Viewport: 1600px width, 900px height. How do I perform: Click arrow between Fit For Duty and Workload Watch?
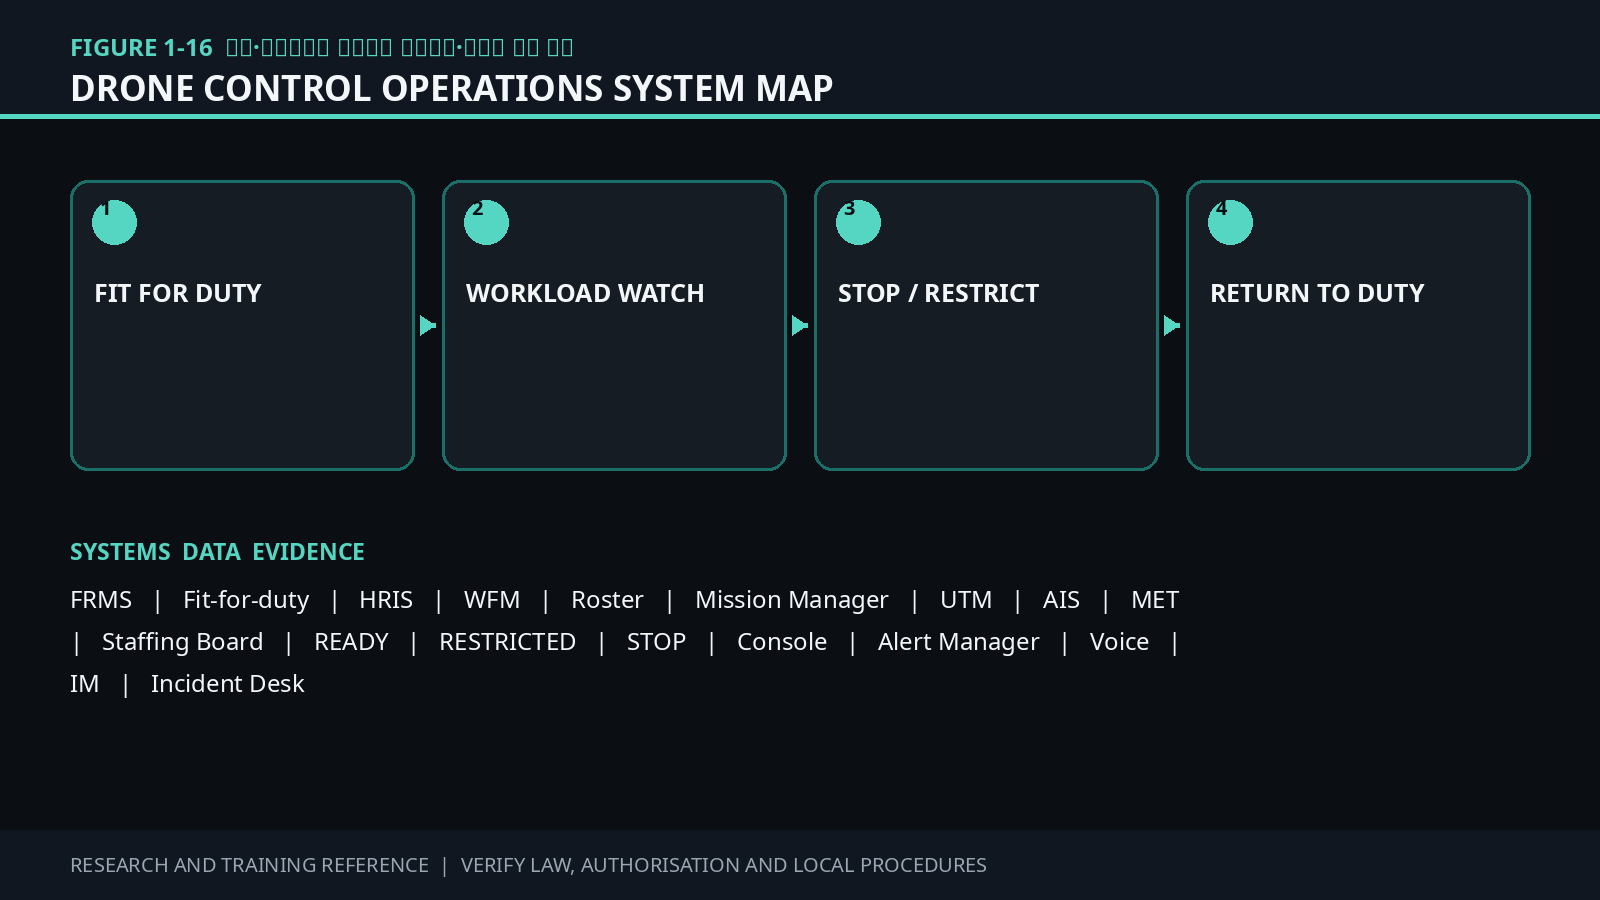pos(428,325)
